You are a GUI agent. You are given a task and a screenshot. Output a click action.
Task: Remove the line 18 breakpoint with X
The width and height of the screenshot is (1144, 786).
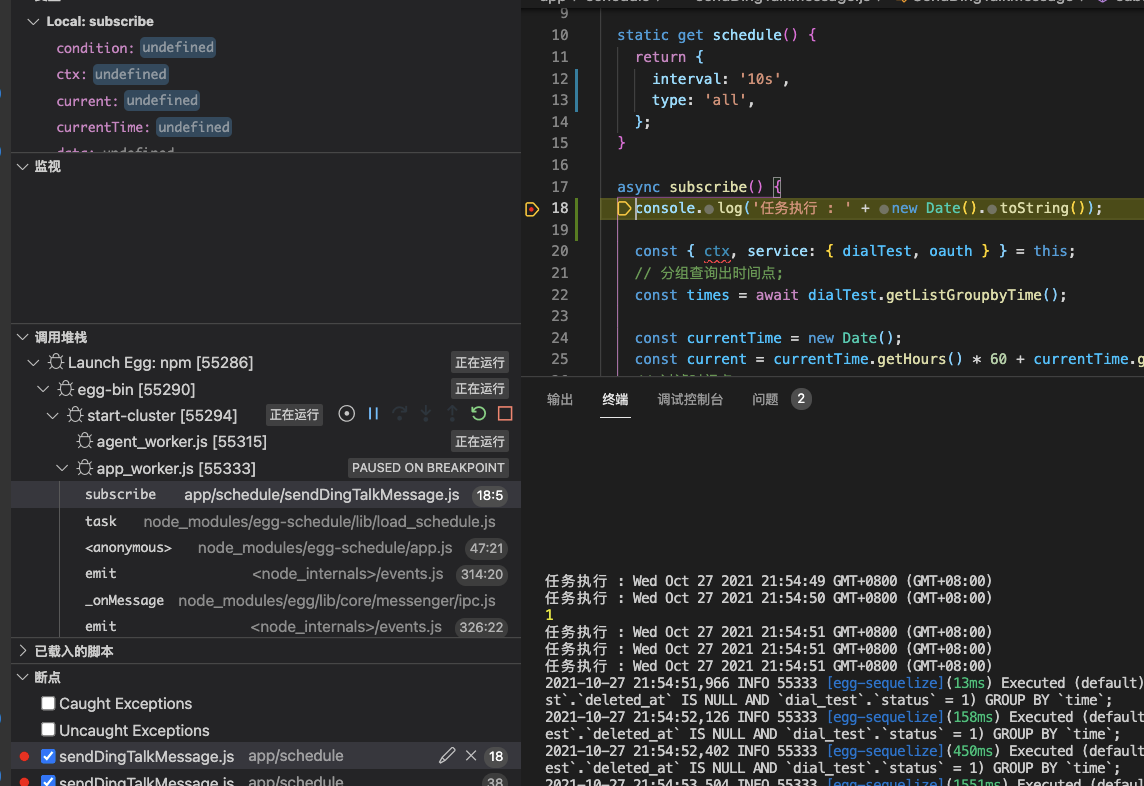(x=471, y=755)
